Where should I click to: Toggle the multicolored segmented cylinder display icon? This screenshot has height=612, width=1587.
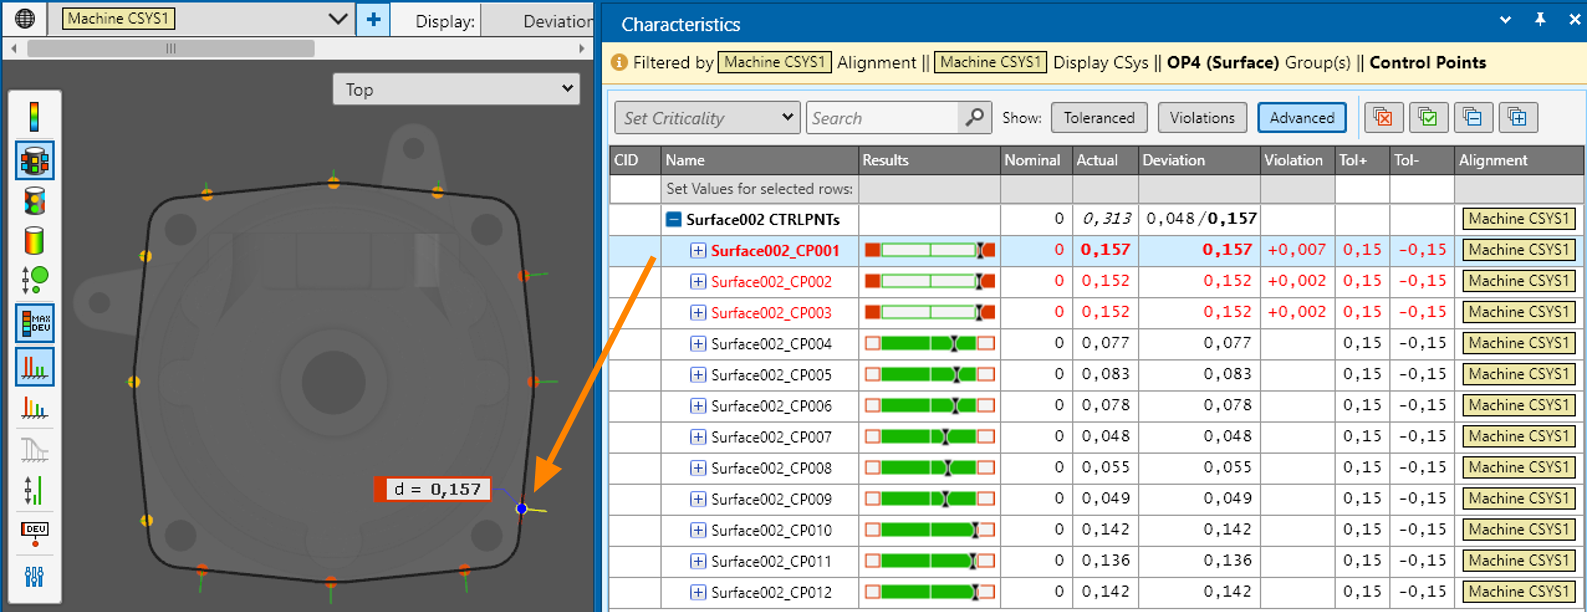(x=34, y=161)
